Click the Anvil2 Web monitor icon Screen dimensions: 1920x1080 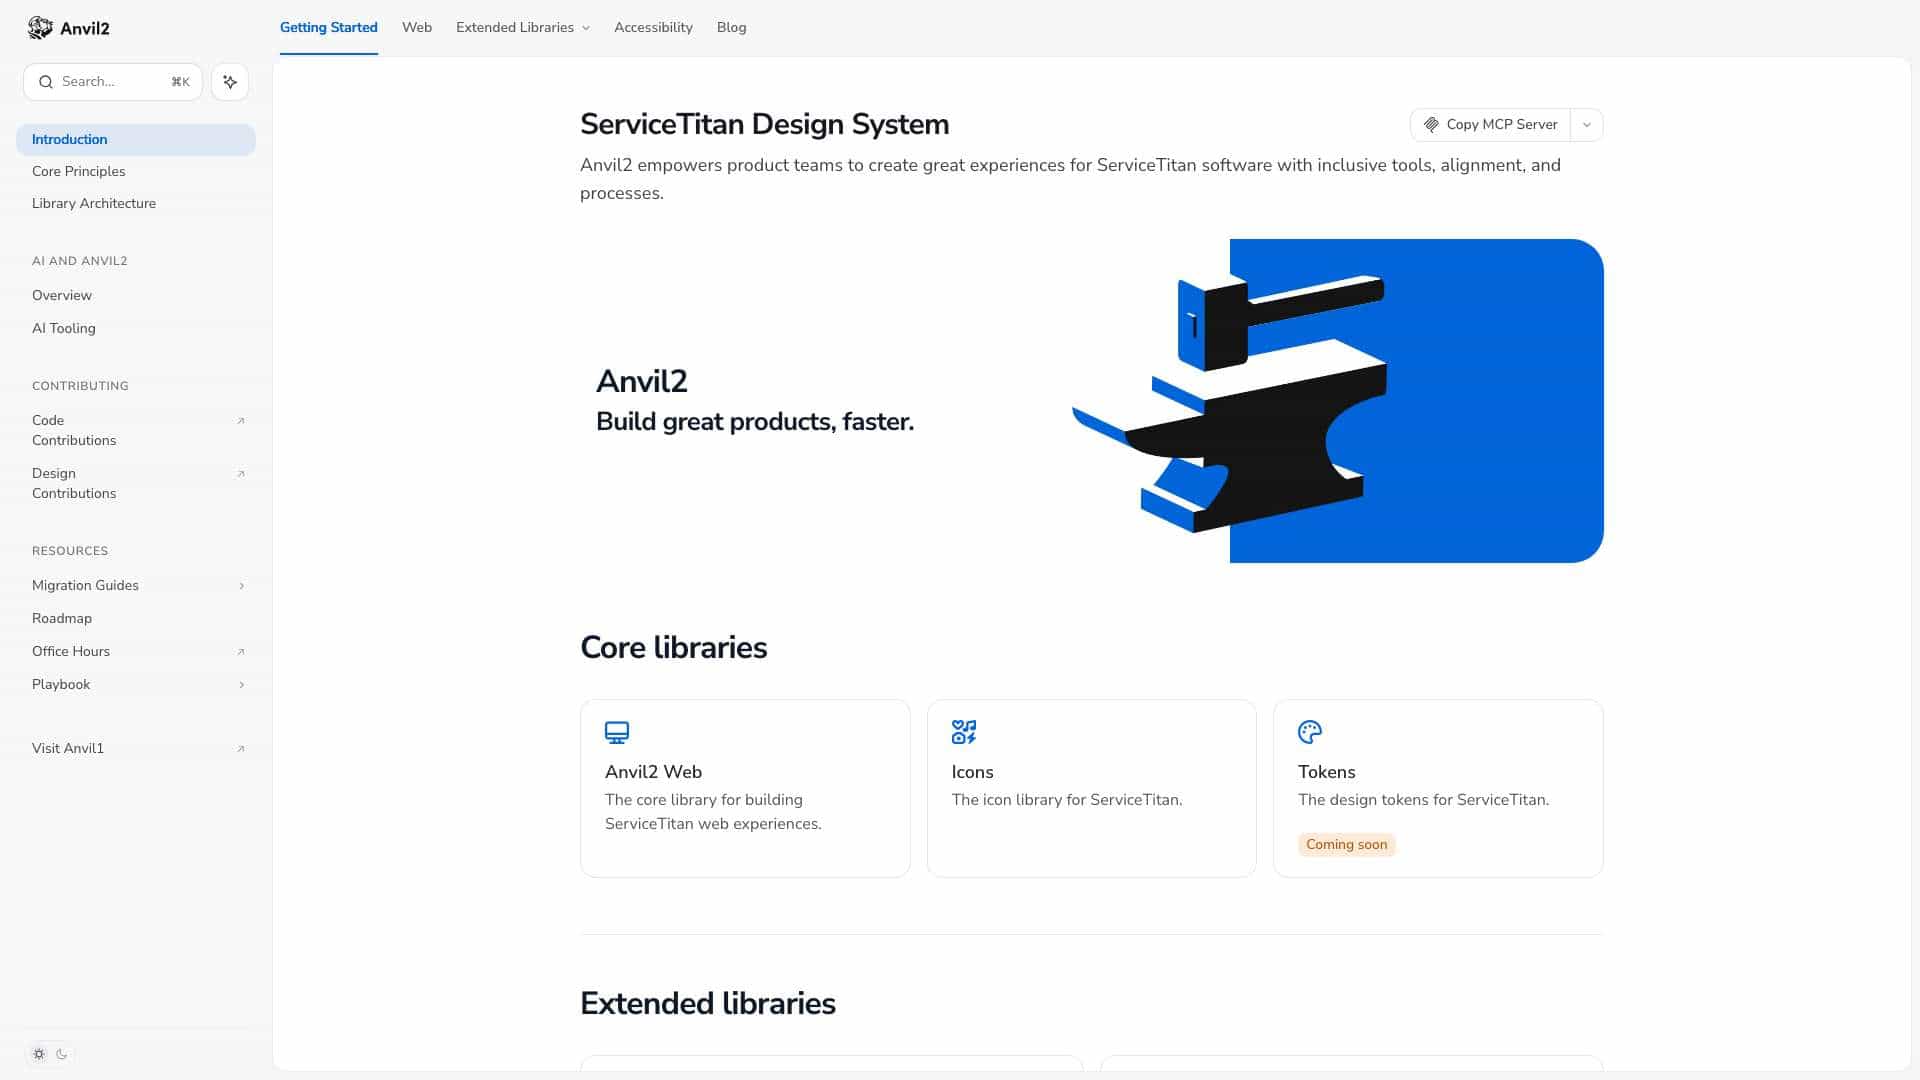click(x=617, y=733)
